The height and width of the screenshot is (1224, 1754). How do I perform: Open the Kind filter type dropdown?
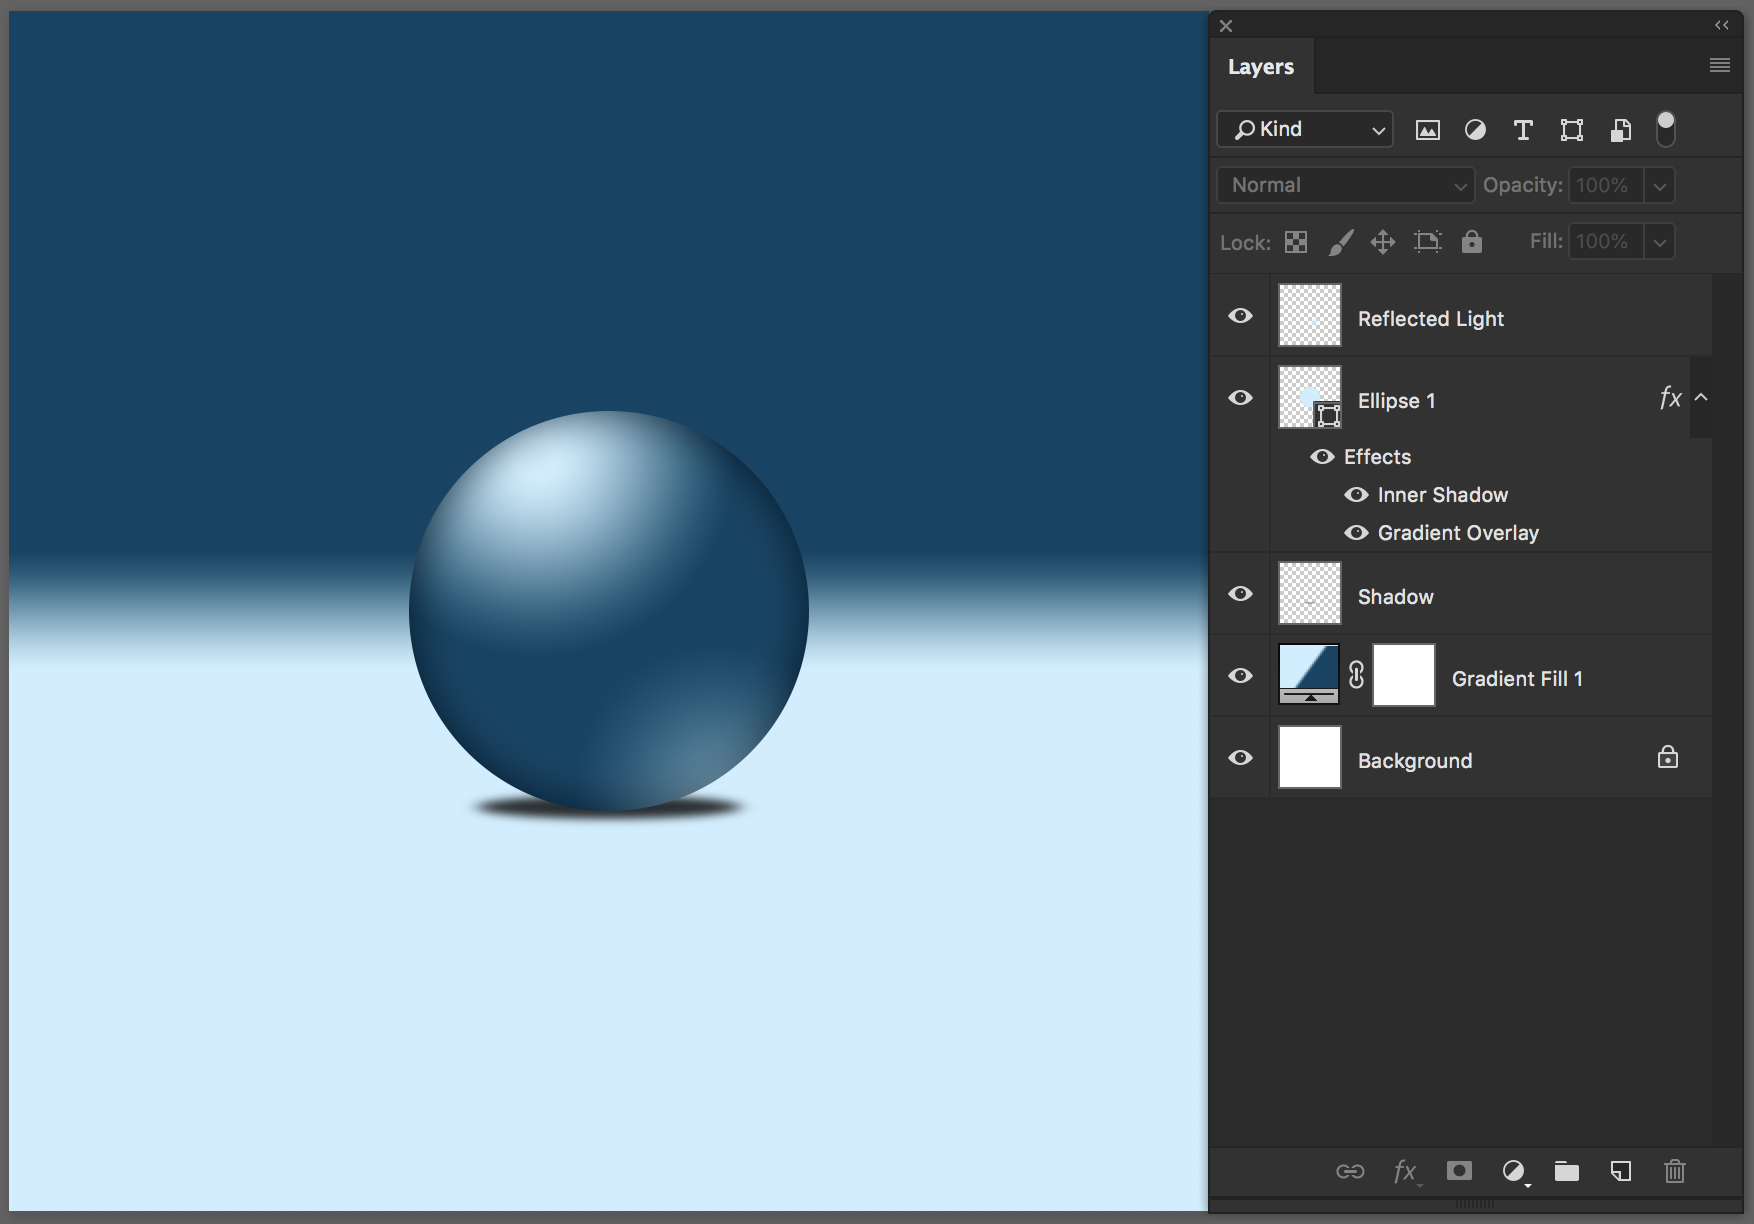(1305, 129)
